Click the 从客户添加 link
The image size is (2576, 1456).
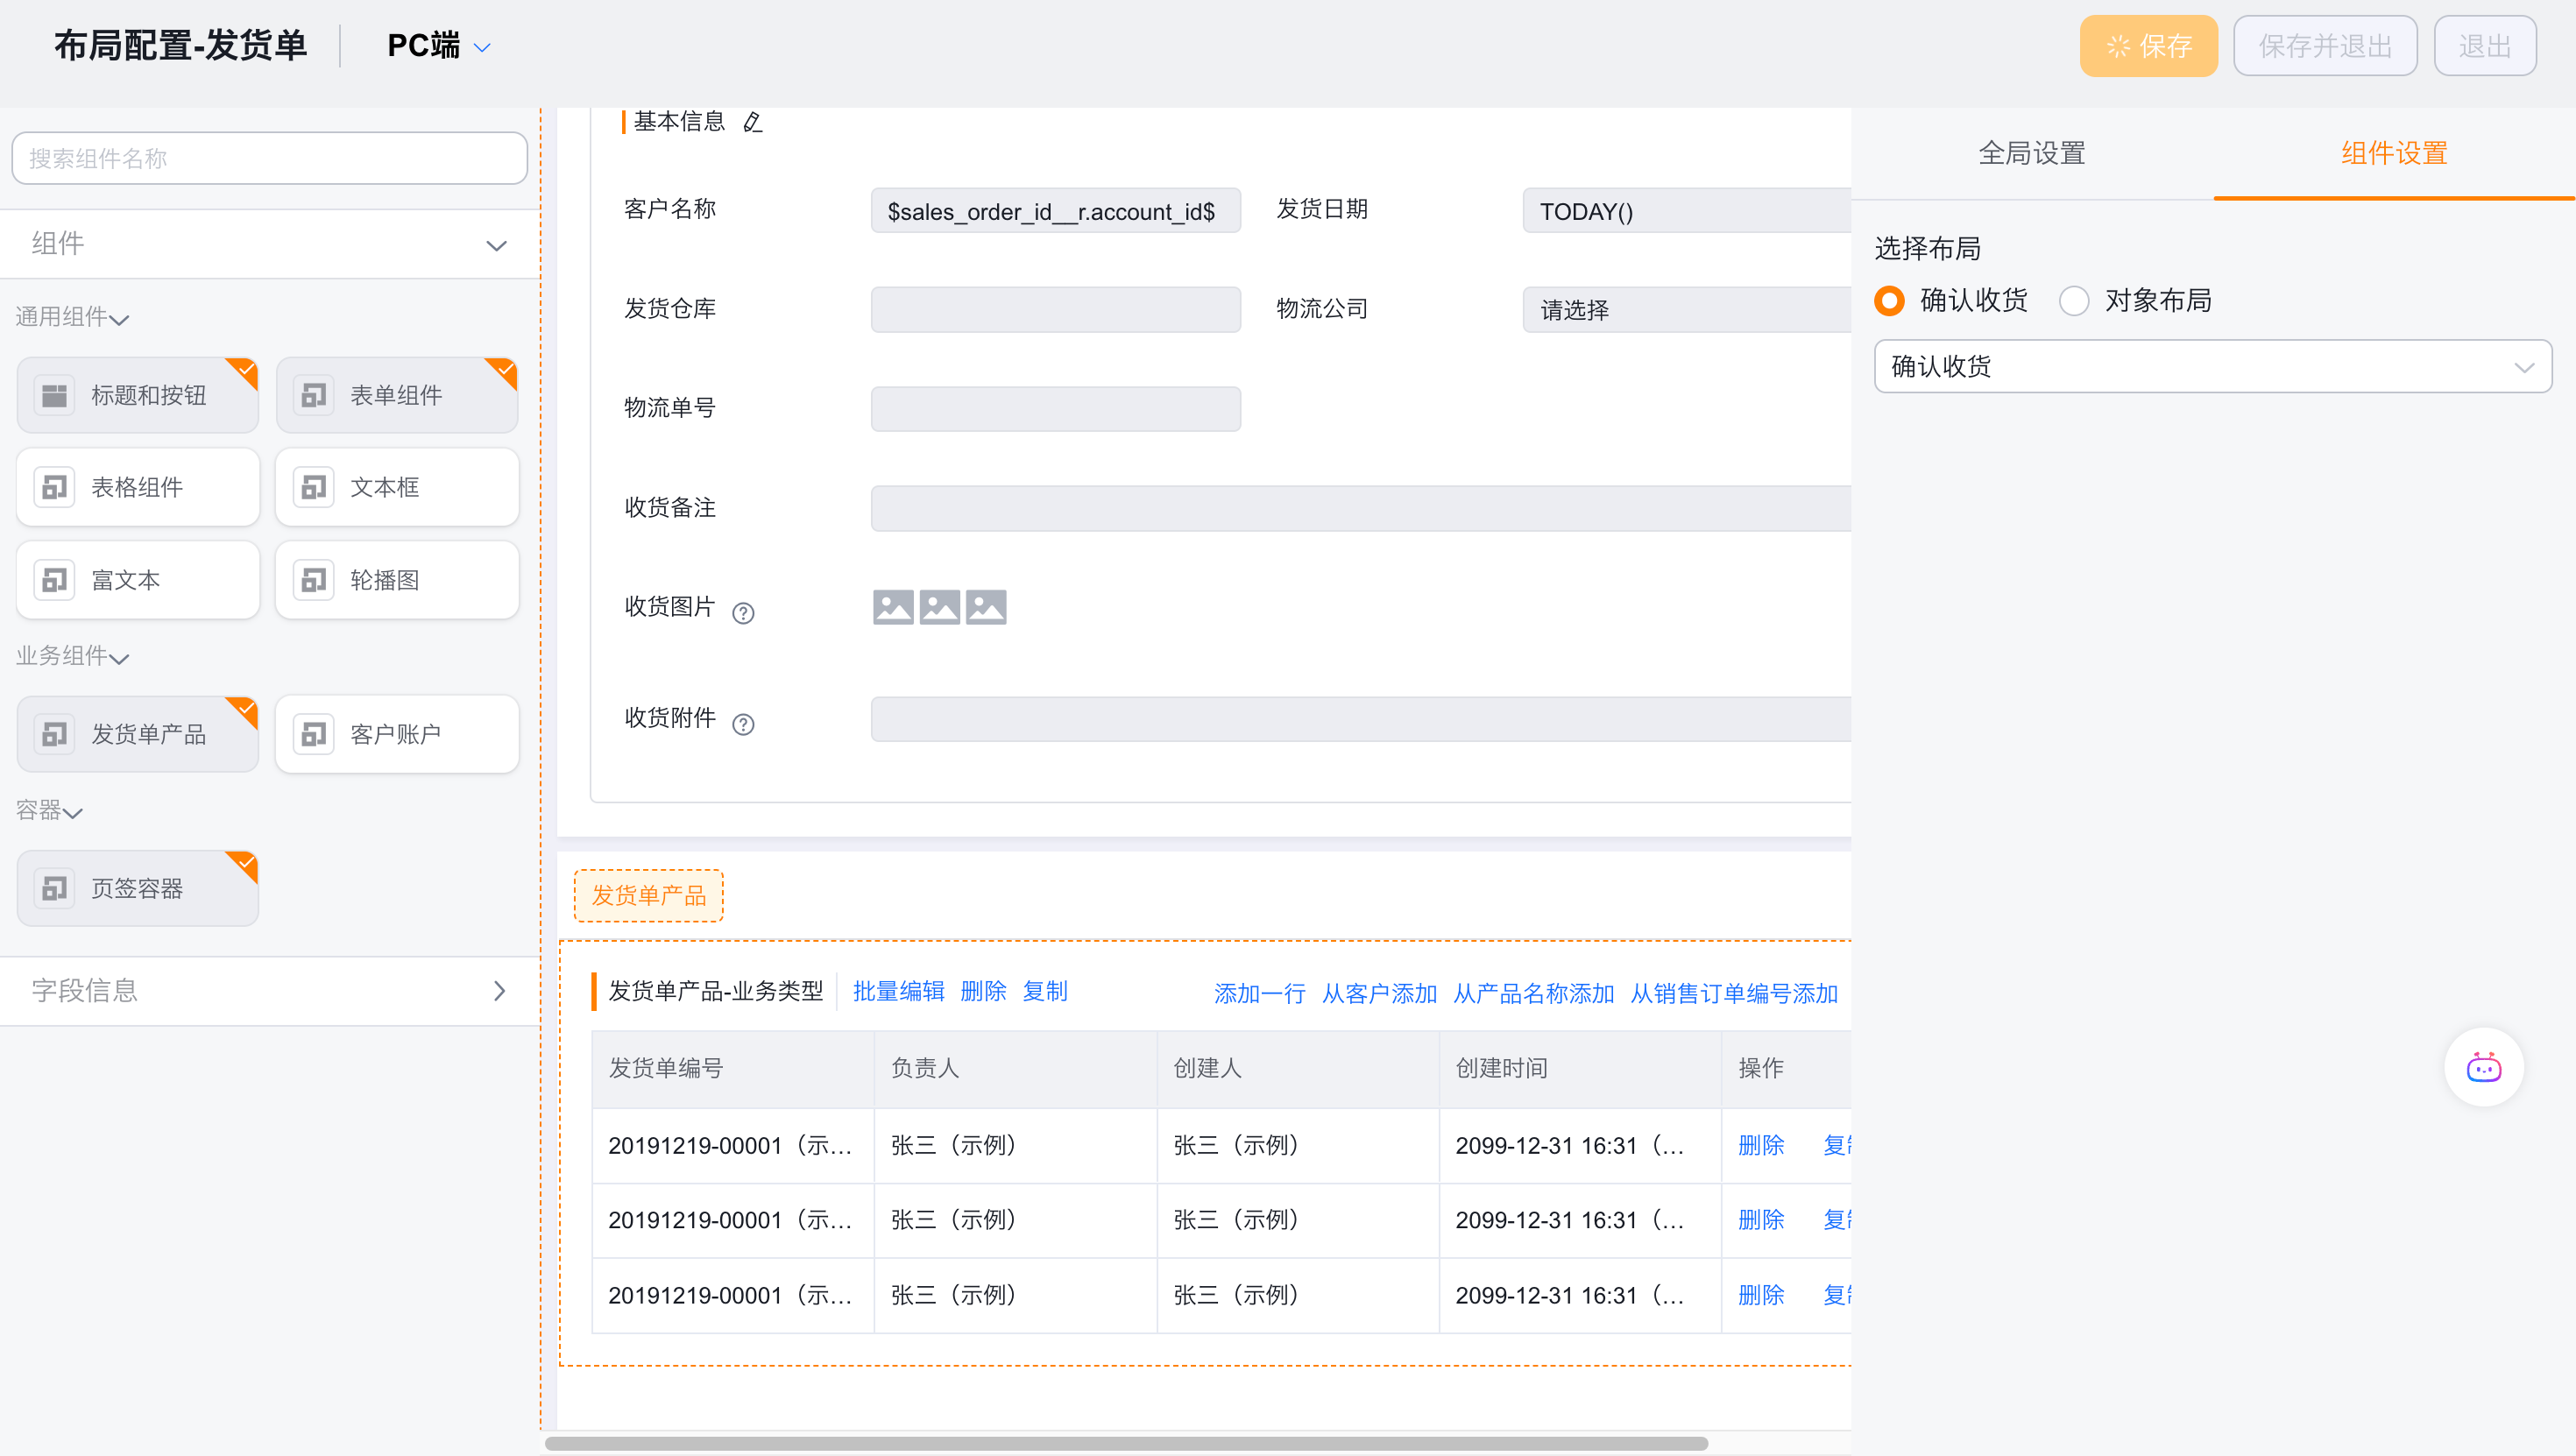coord(1379,993)
